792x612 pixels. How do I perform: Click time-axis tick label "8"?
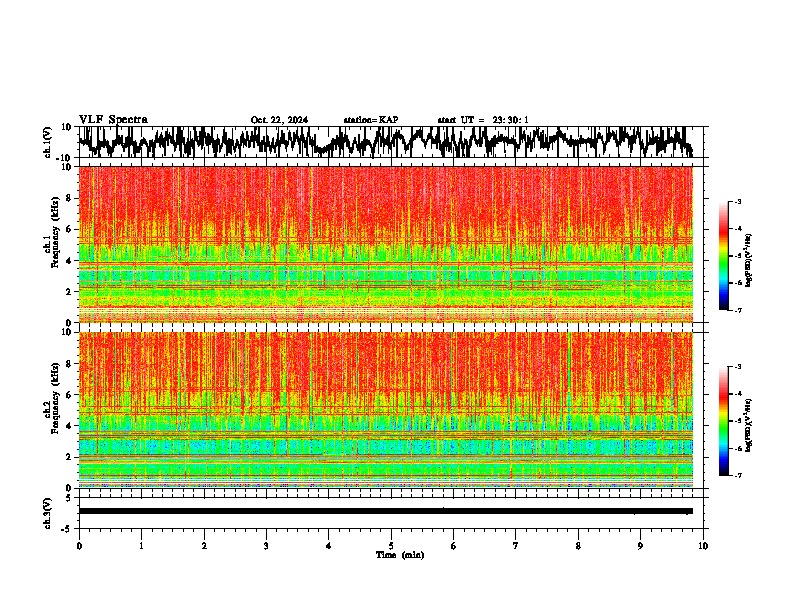pyautogui.click(x=578, y=546)
